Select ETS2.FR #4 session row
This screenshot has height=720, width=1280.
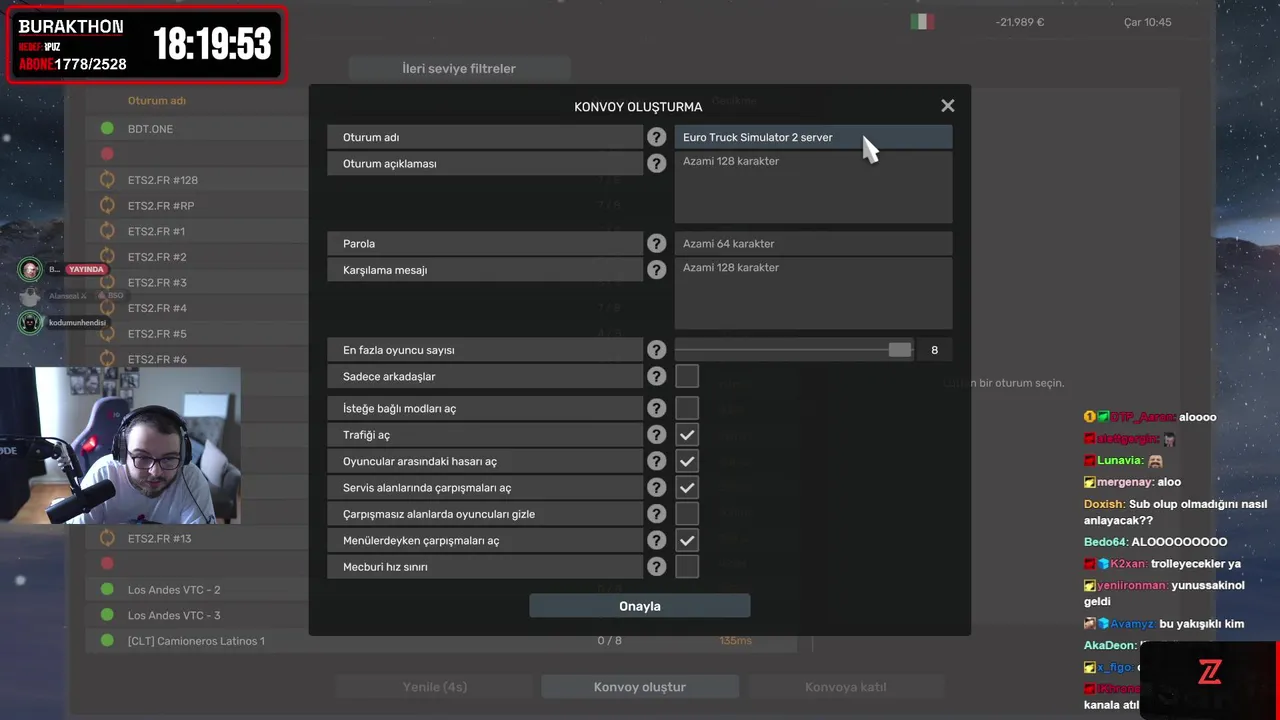point(198,308)
